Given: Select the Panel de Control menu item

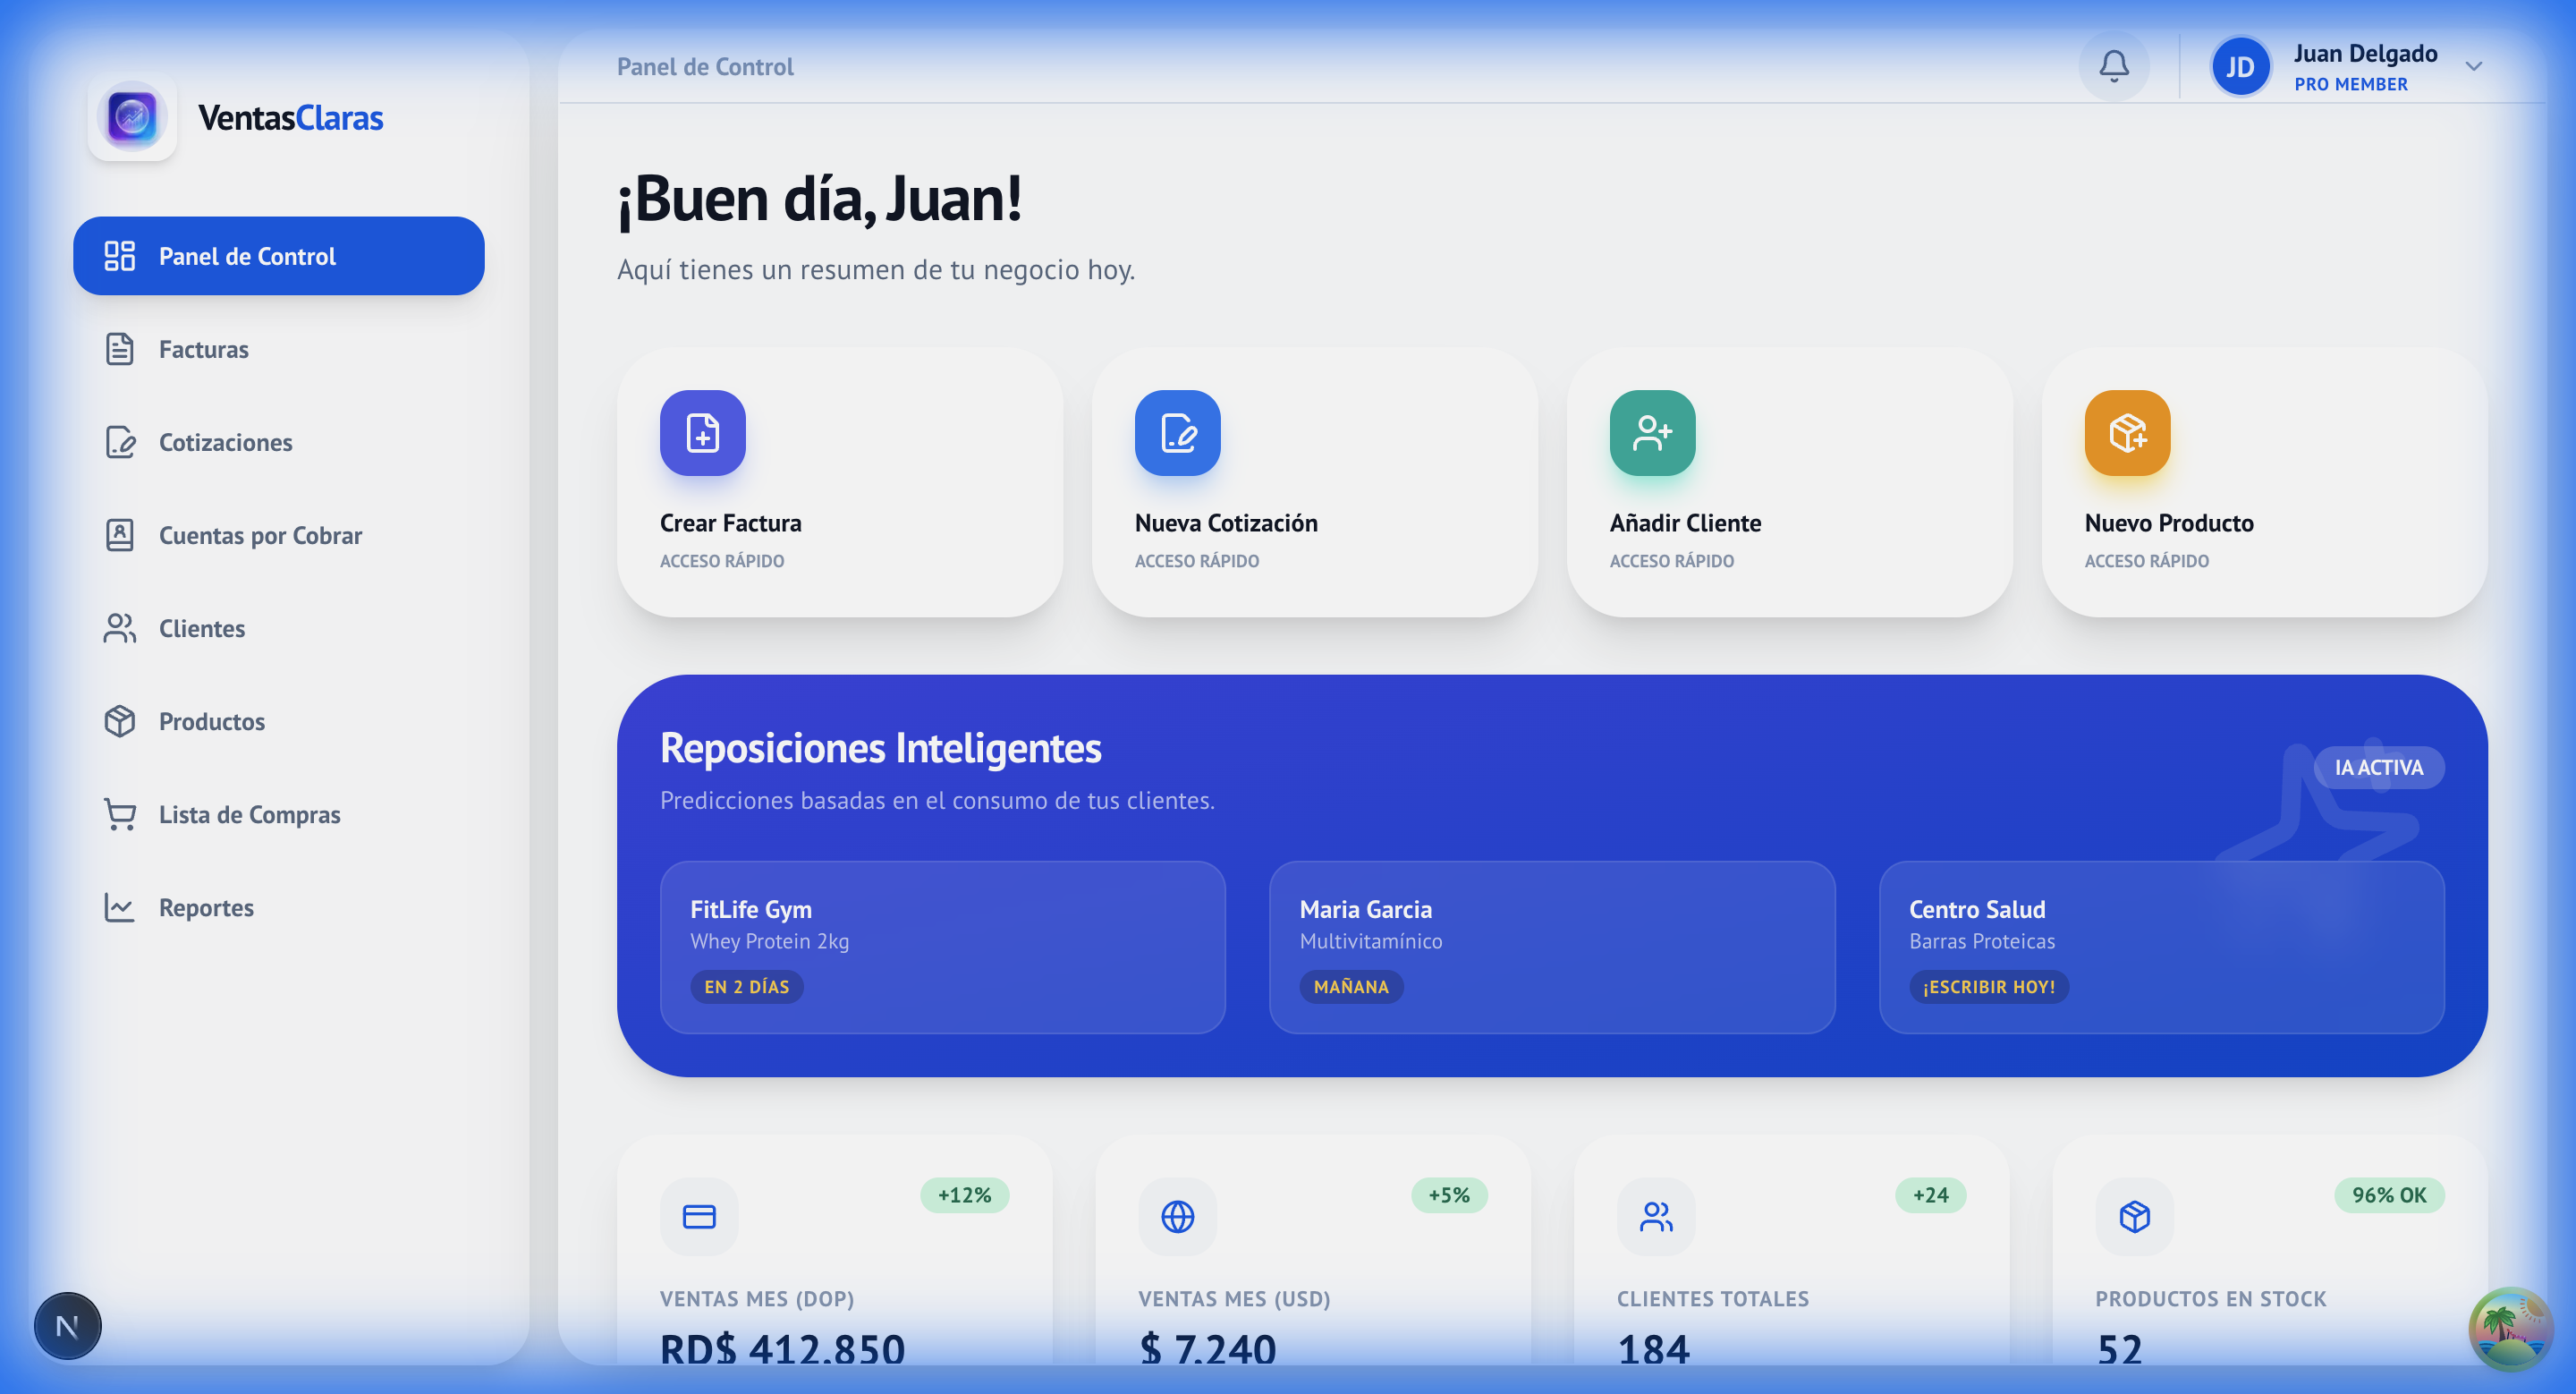Looking at the screenshot, I should (x=246, y=256).
